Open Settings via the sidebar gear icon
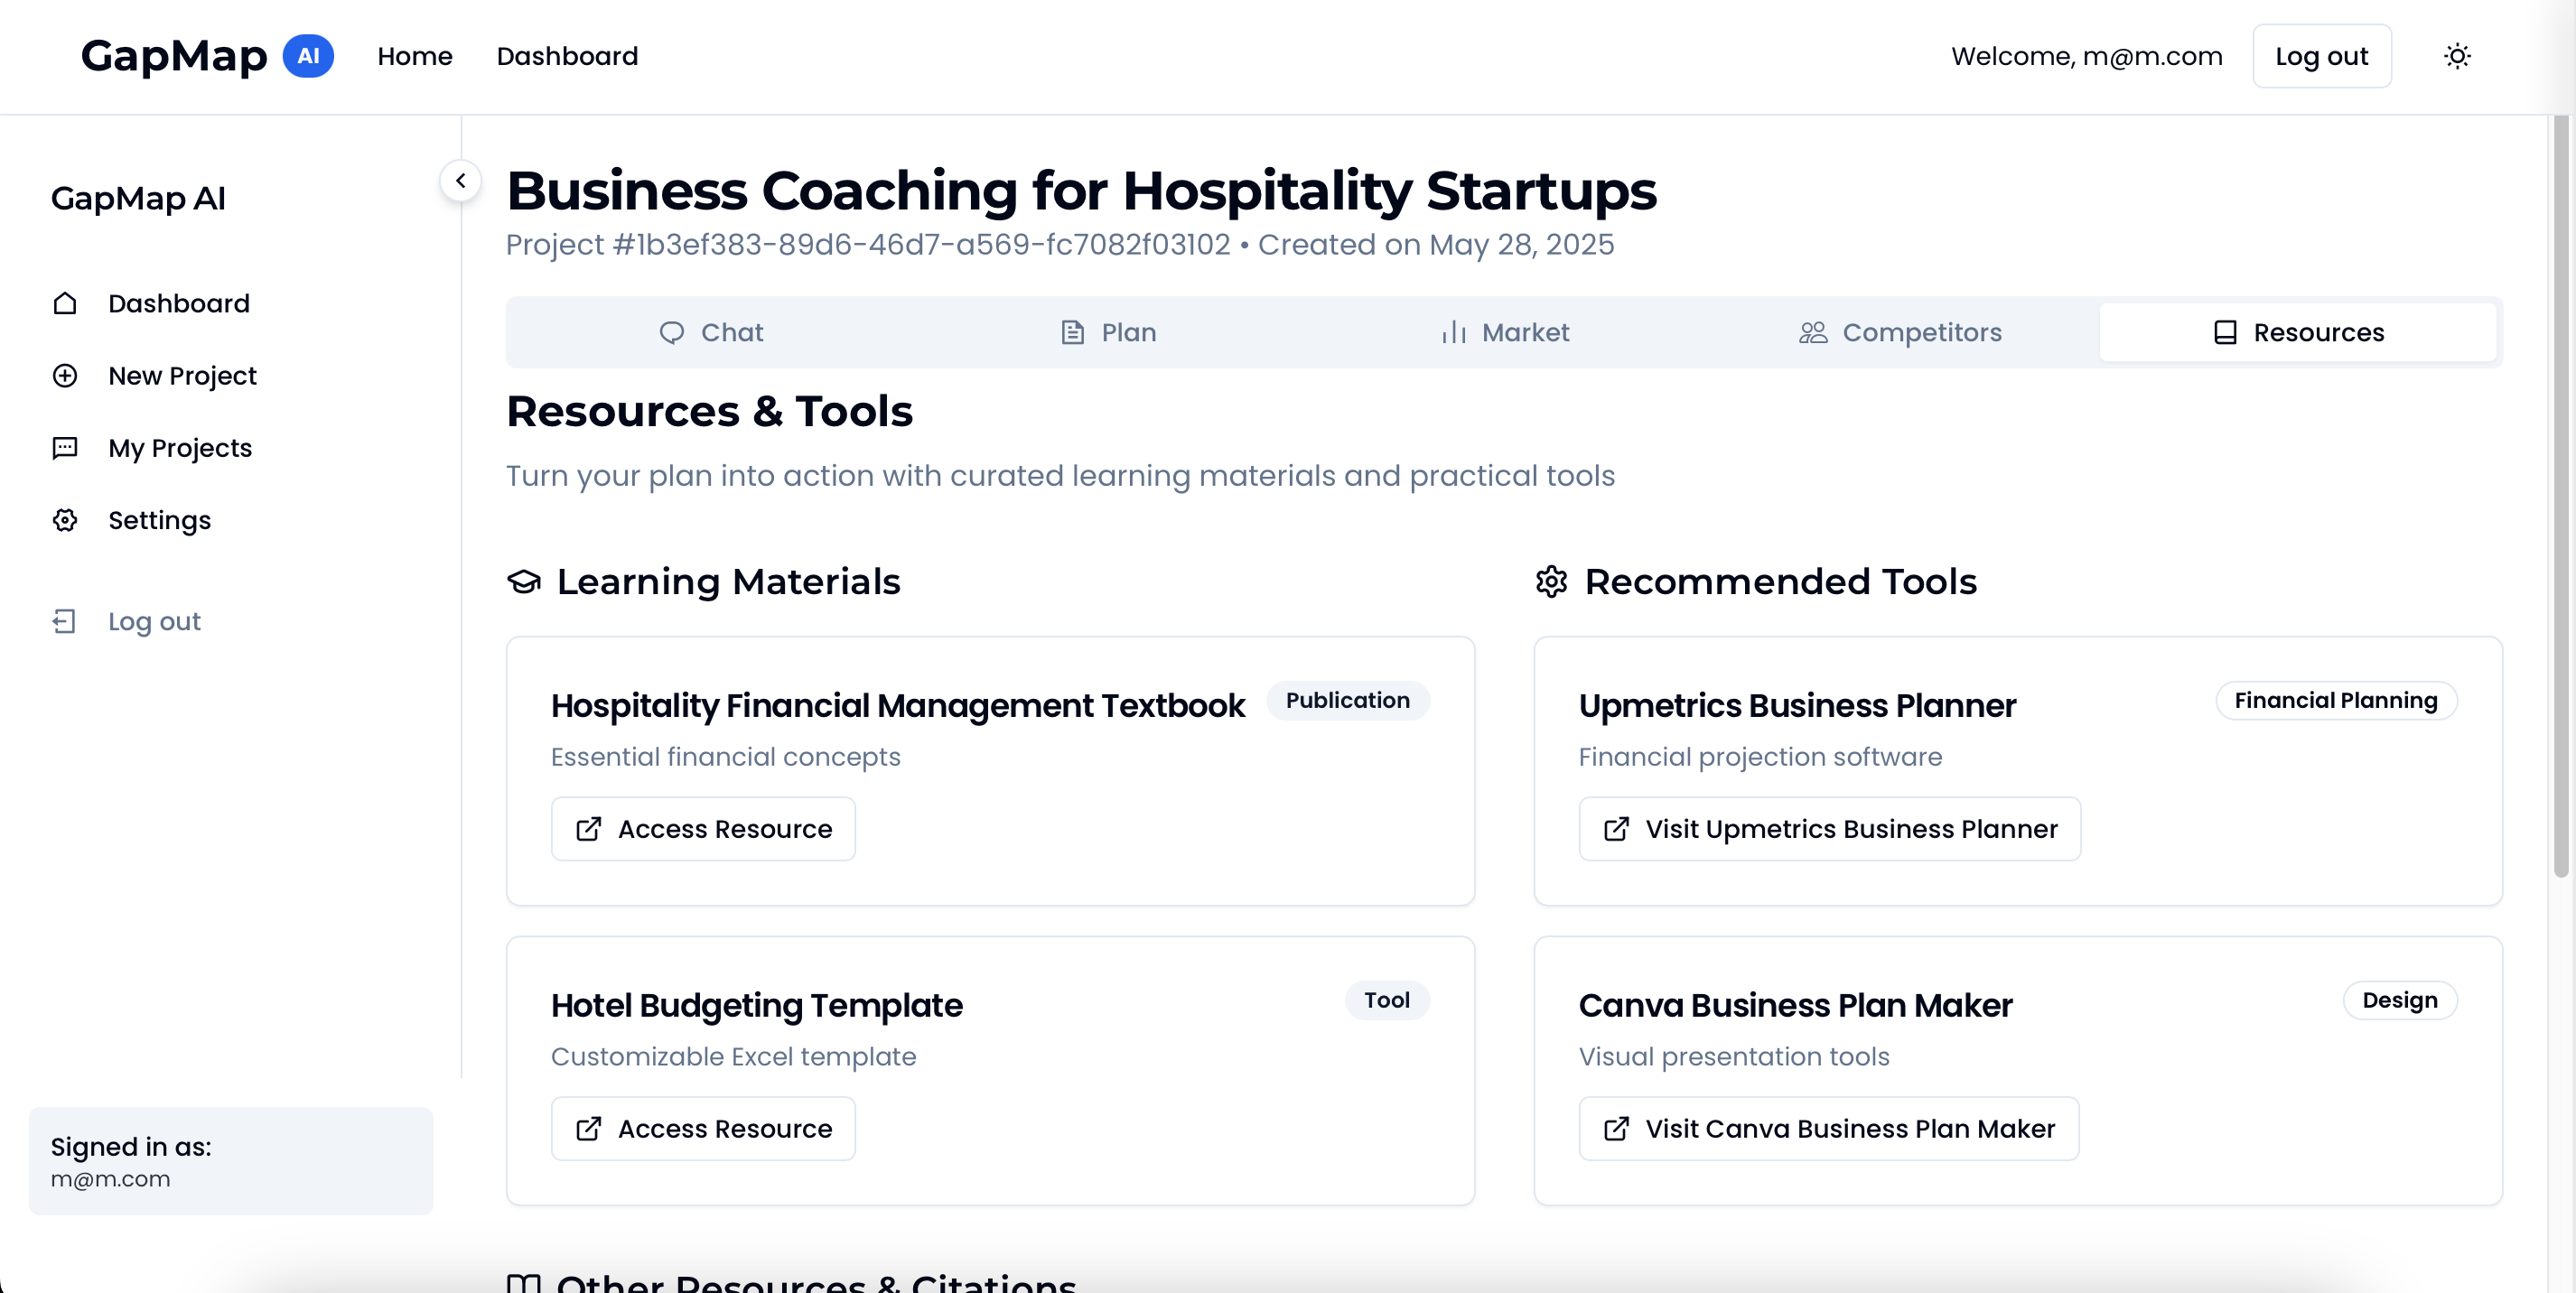 click(x=65, y=520)
